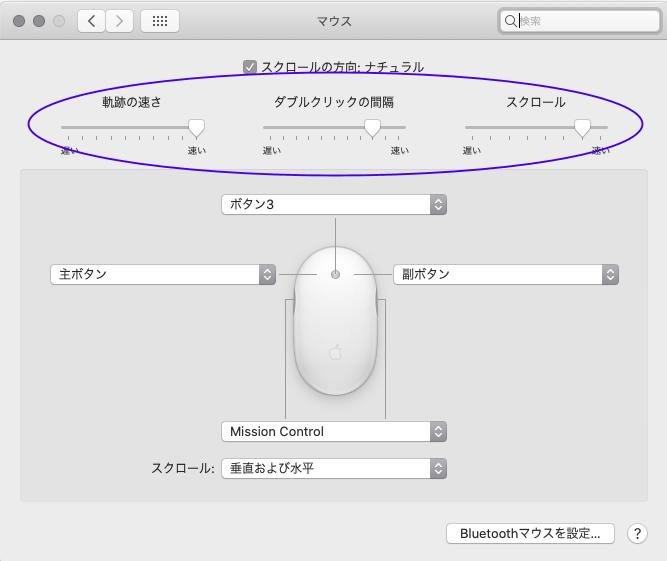Click the minimize window button
This screenshot has width=667, height=561.
tap(39, 21)
